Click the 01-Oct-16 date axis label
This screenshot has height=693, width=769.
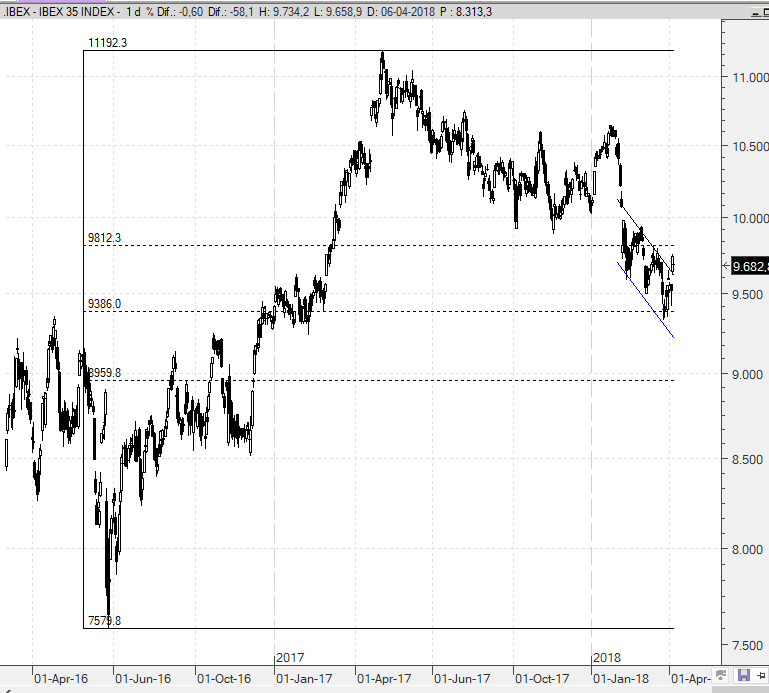click(224, 679)
